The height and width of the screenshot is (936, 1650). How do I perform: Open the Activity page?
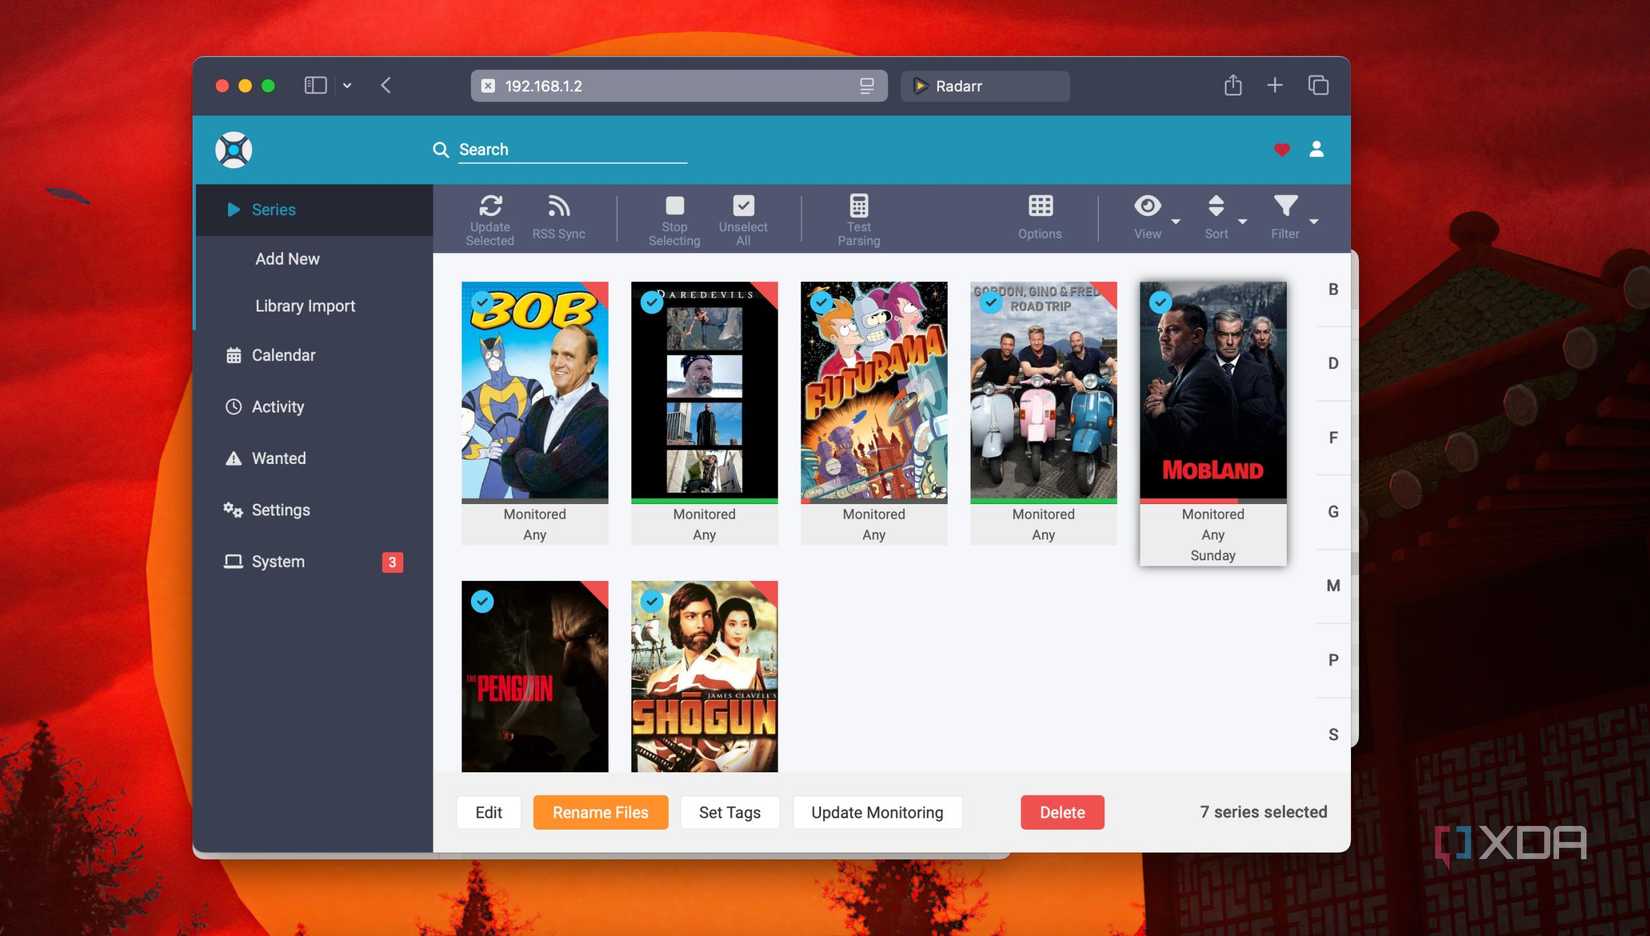[x=279, y=406]
